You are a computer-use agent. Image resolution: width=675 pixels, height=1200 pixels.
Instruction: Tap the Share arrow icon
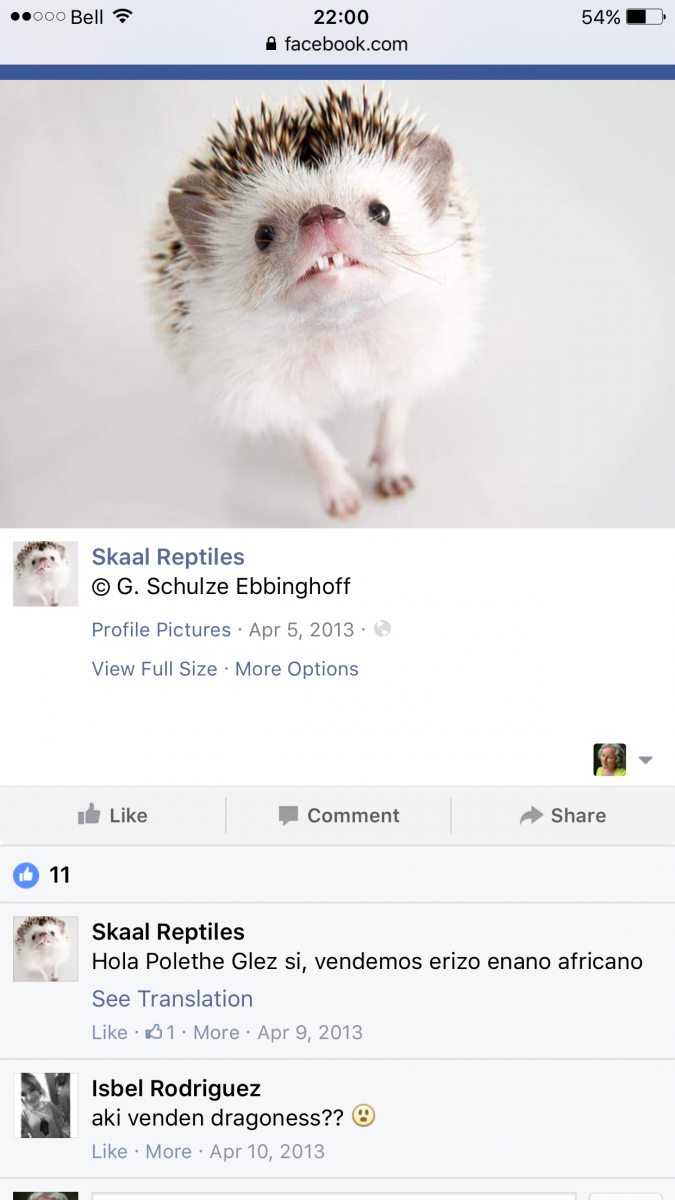pyautogui.click(x=531, y=816)
